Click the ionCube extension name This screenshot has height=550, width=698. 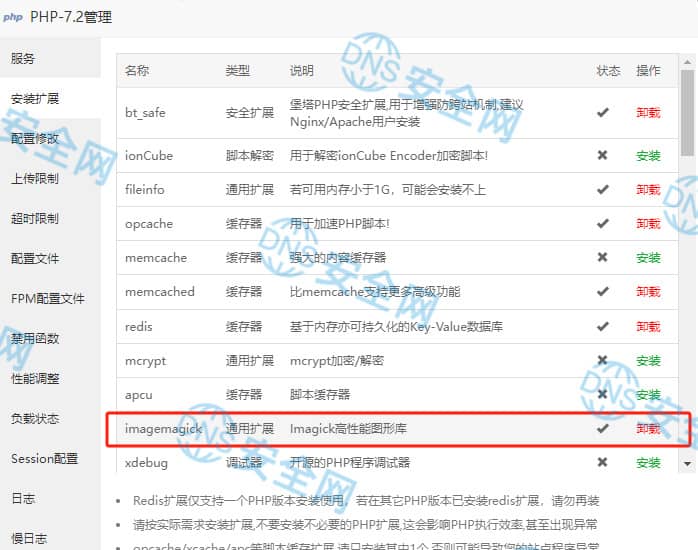click(149, 156)
